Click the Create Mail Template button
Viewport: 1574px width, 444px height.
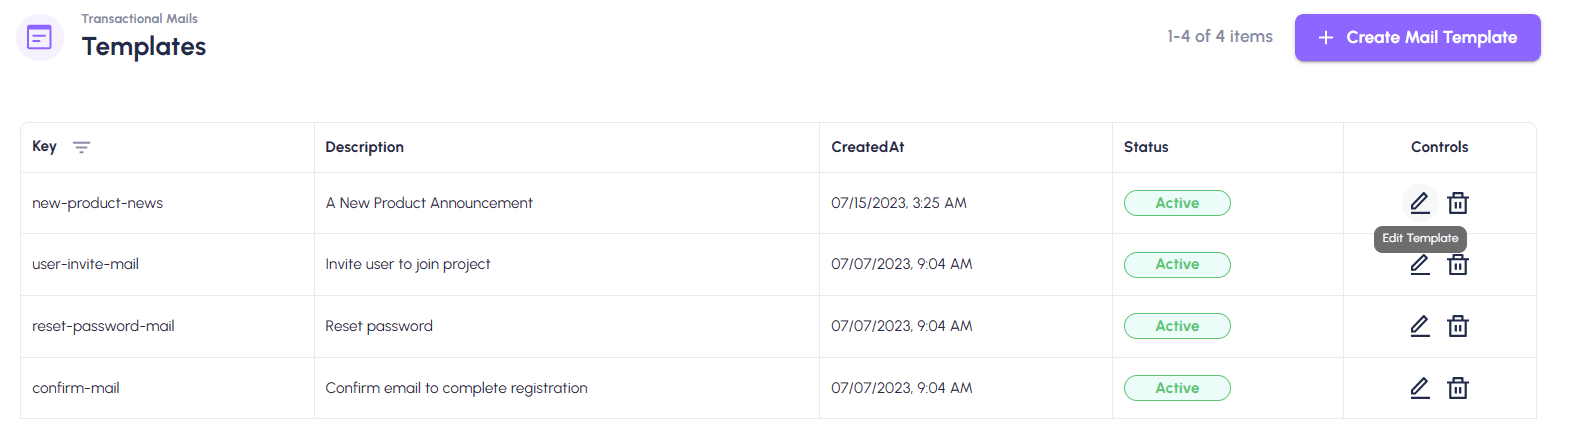coord(1417,37)
